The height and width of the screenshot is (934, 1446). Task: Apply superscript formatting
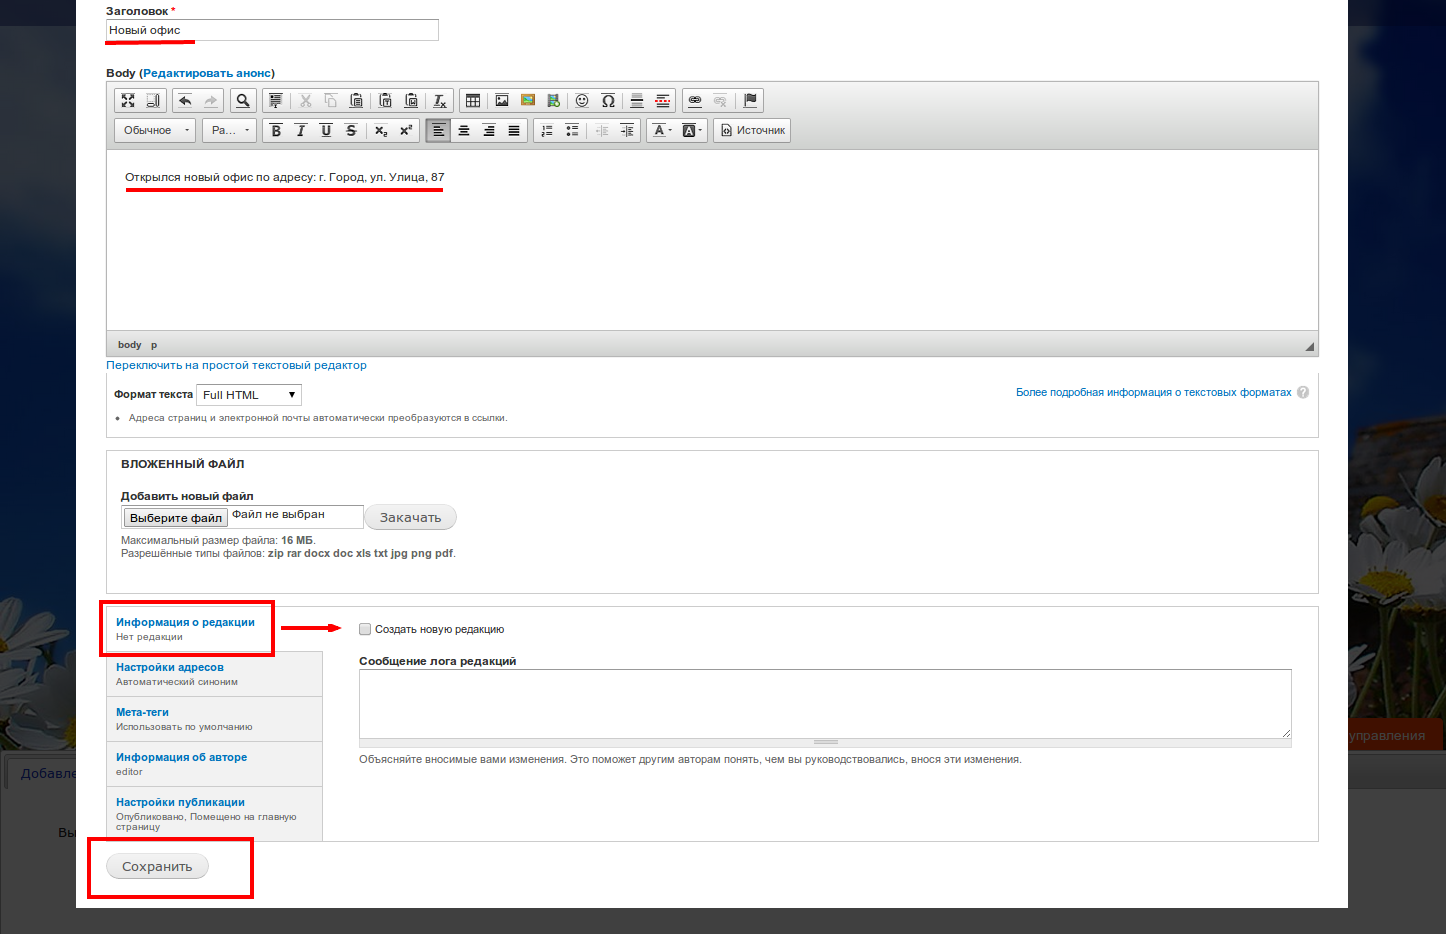click(x=406, y=131)
